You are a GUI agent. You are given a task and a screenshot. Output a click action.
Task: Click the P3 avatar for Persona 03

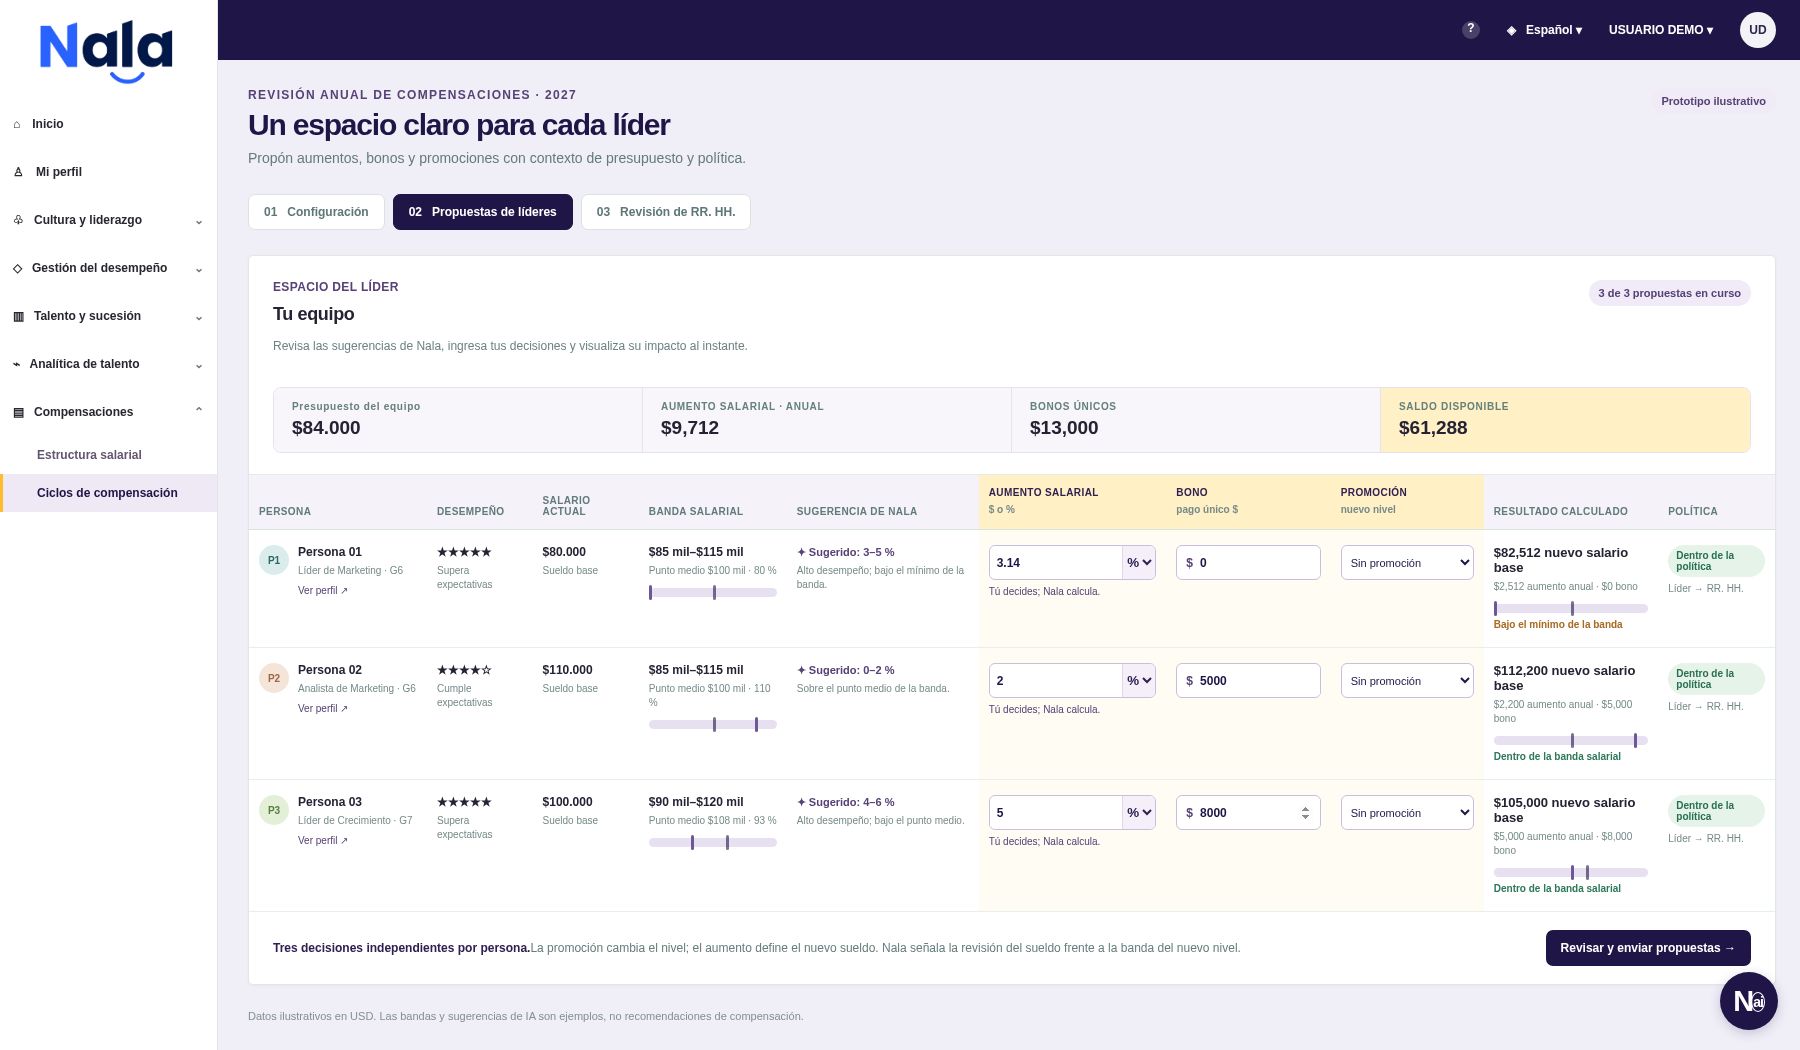click(274, 810)
